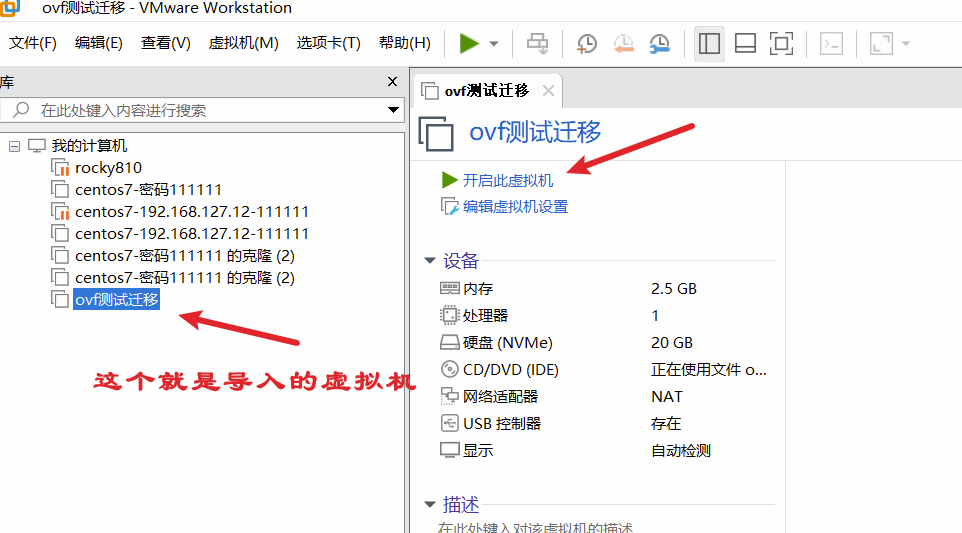The width and height of the screenshot is (962, 533).
Task: Click the 显示 display device row
Action: click(x=605, y=450)
